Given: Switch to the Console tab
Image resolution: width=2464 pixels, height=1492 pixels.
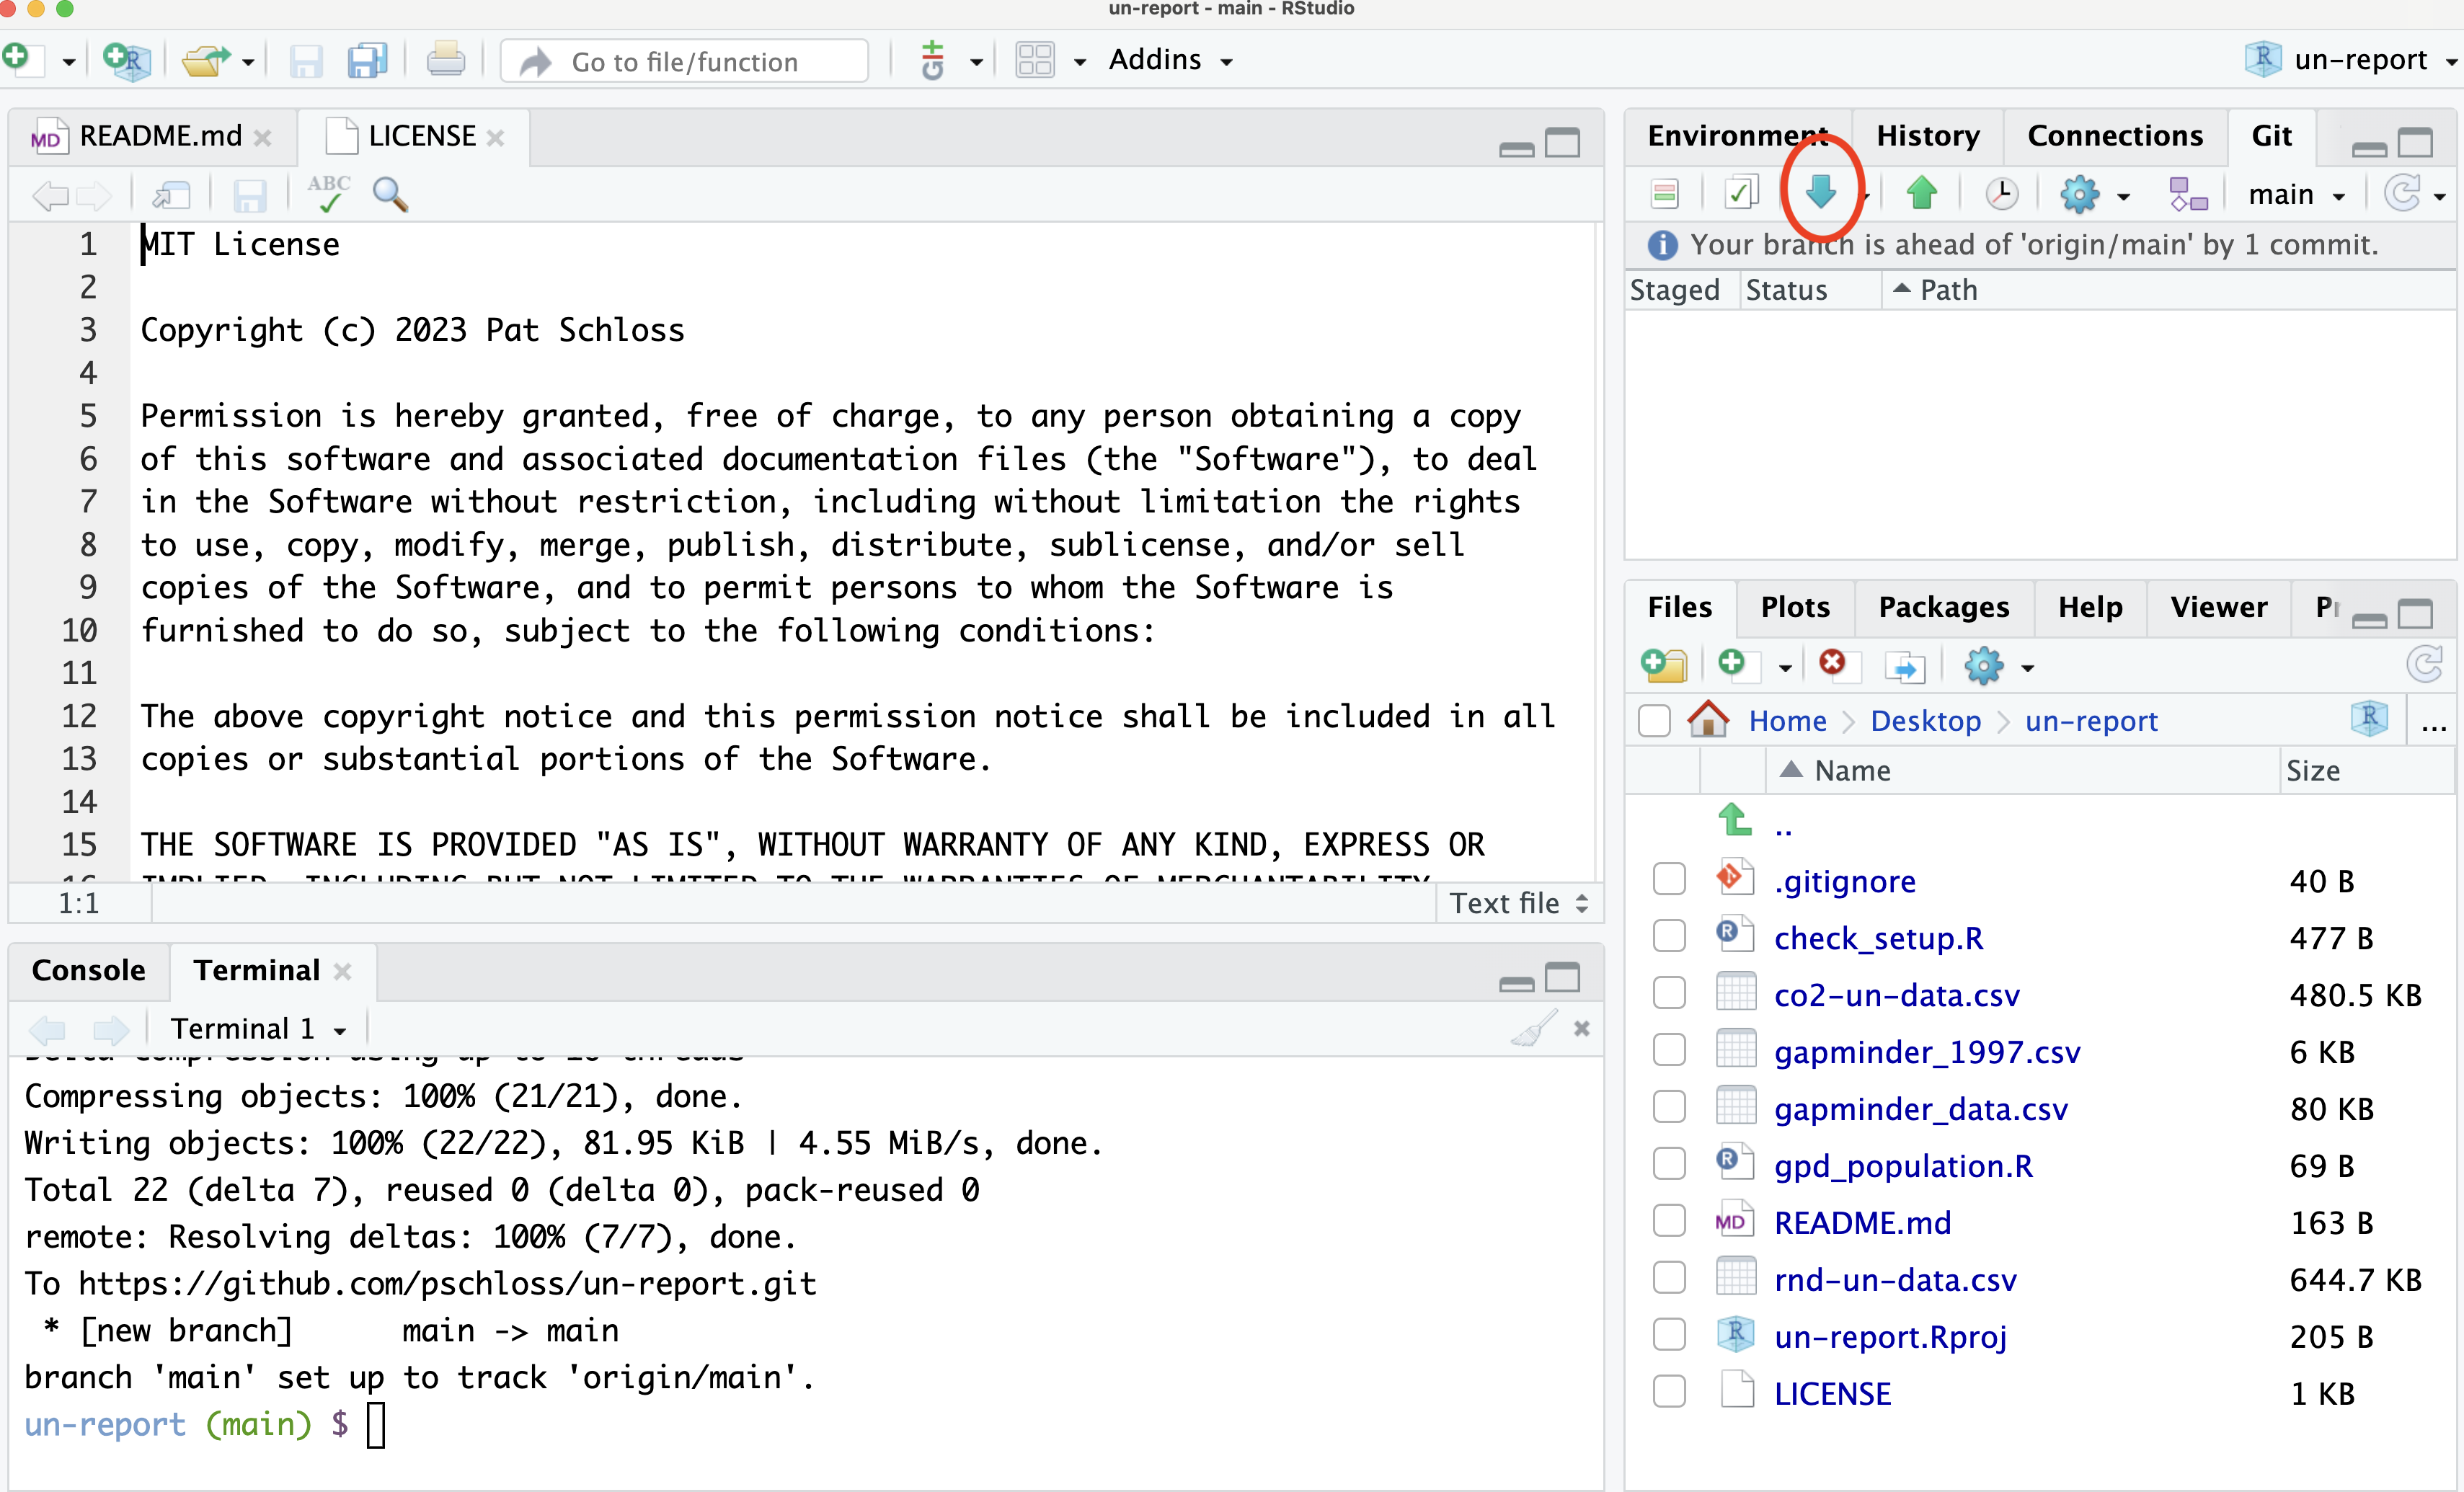Looking at the screenshot, I should tap(88, 970).
